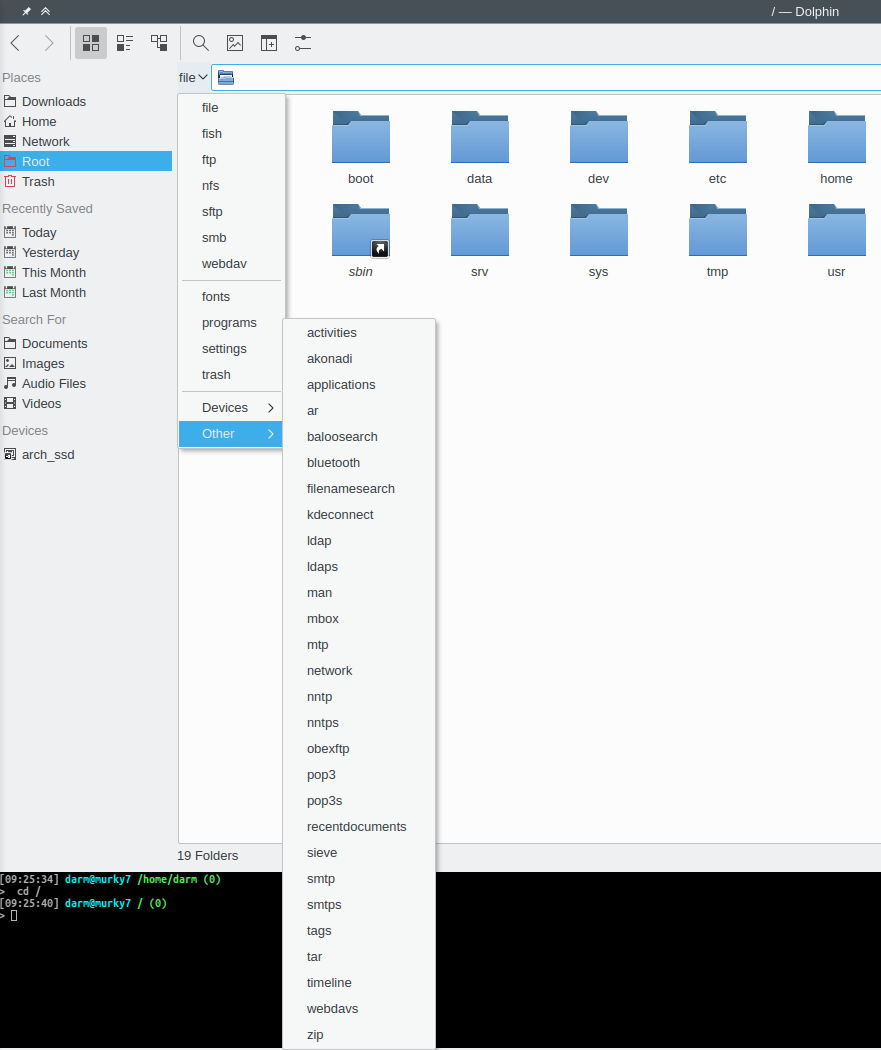Choose baloosearch from Other submenu
This screenshot has height=1050, width=881.
pyautogui.click(x=359, y=437)
